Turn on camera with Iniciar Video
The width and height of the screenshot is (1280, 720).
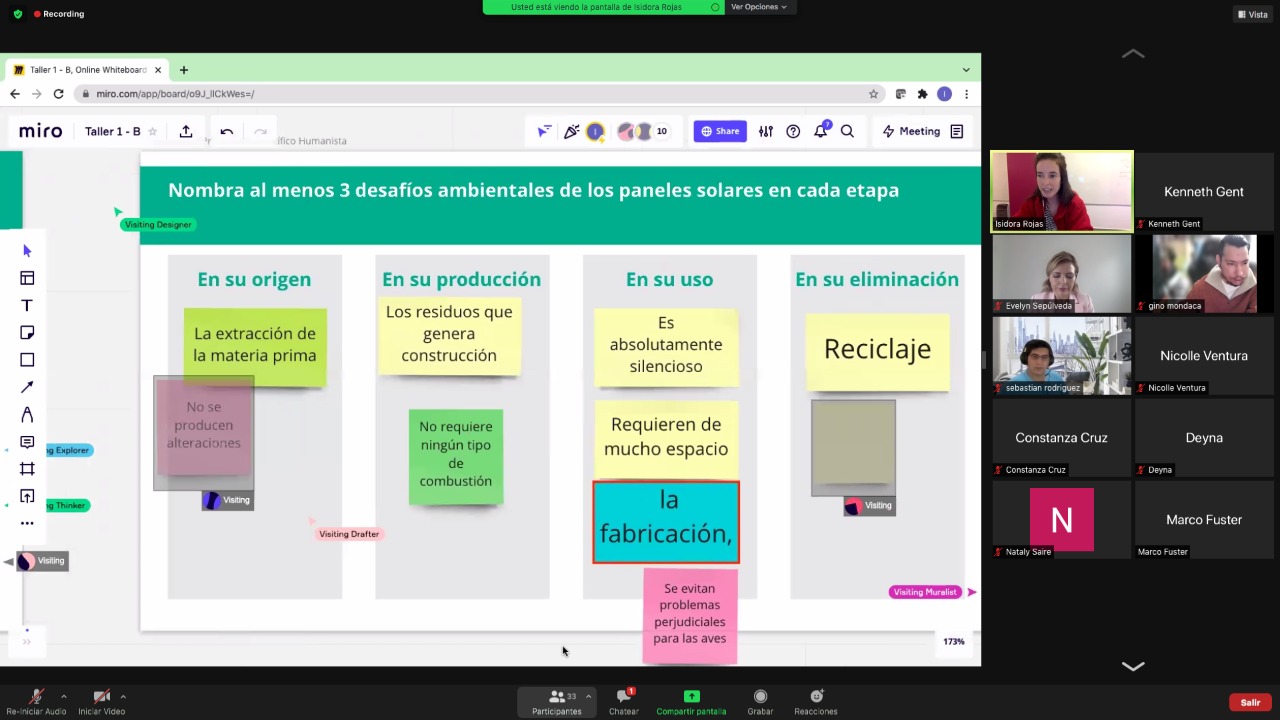click(101, 700)
